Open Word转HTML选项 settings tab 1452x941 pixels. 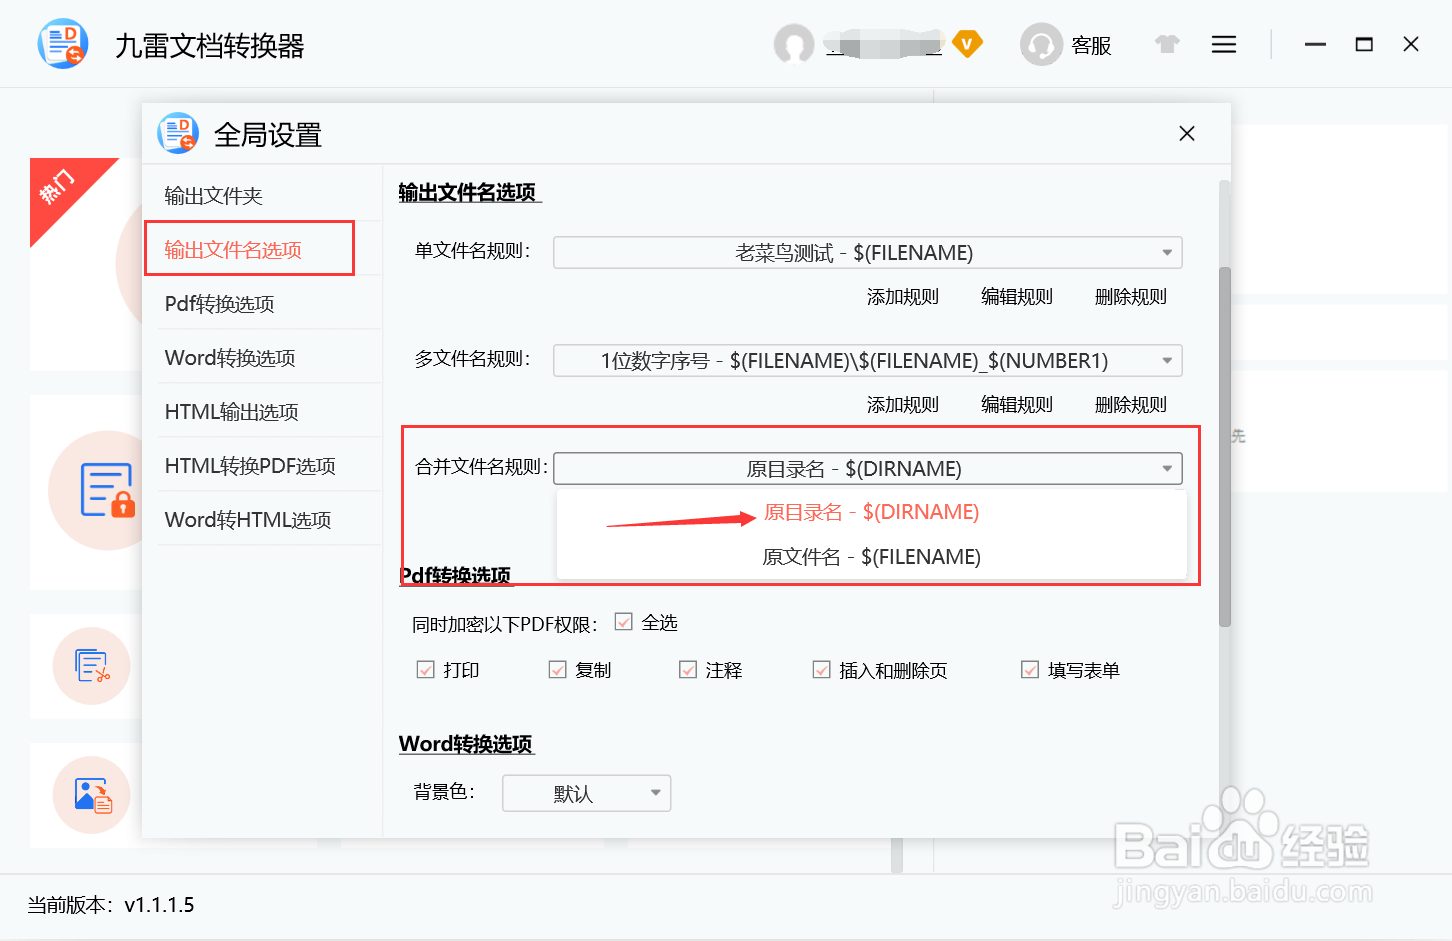[x=270, y=520]
